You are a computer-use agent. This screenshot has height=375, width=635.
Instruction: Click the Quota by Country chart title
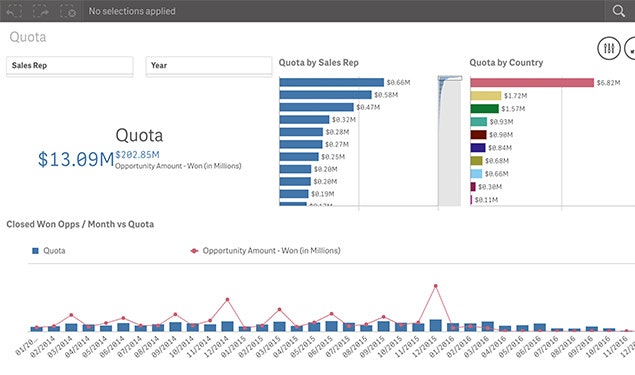point(506,62)
